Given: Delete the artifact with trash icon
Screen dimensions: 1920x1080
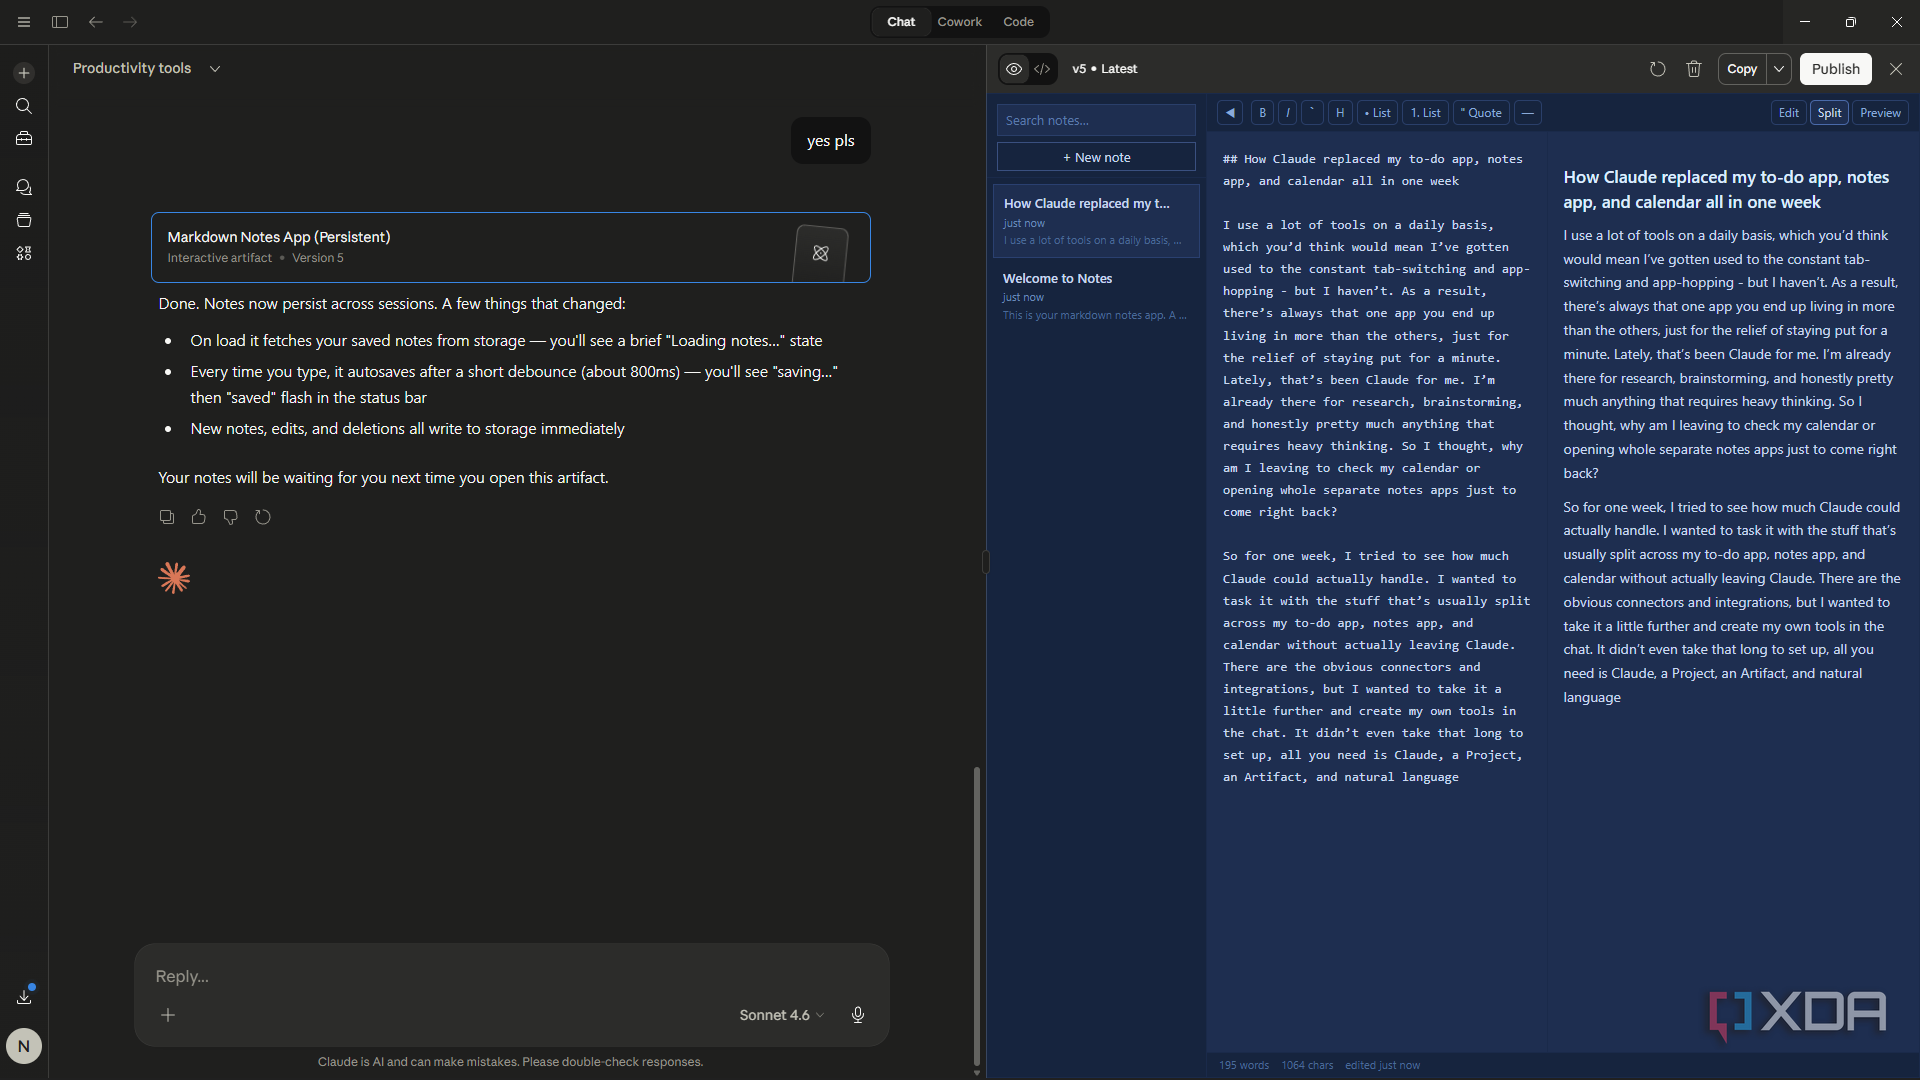Looking at the screenshot, I should [x=1694, y=69].
